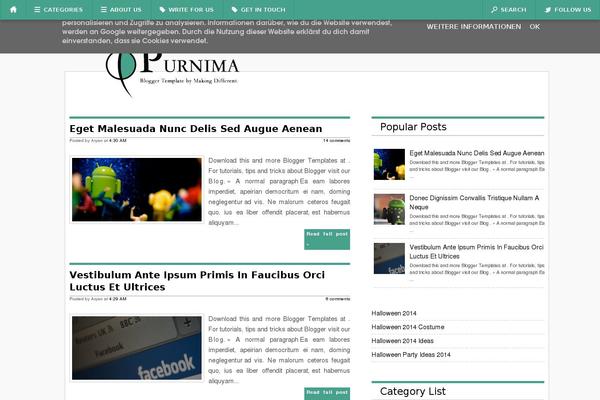Open Get In Touch page

tap(258, 10)
